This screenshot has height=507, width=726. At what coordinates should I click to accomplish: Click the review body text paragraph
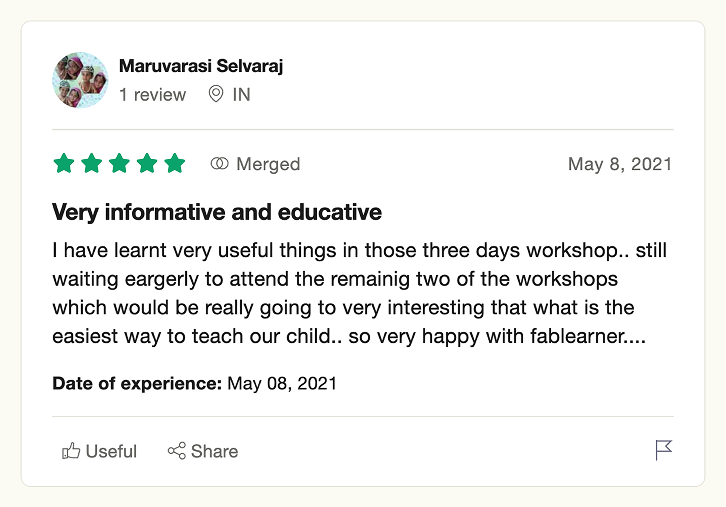coord(359,293)
